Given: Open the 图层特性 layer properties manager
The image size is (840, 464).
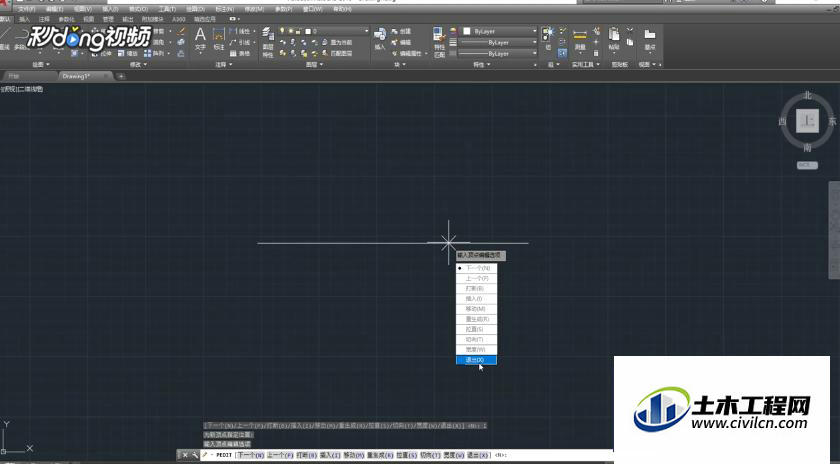Looking at the screenshot, I should 268,42.
